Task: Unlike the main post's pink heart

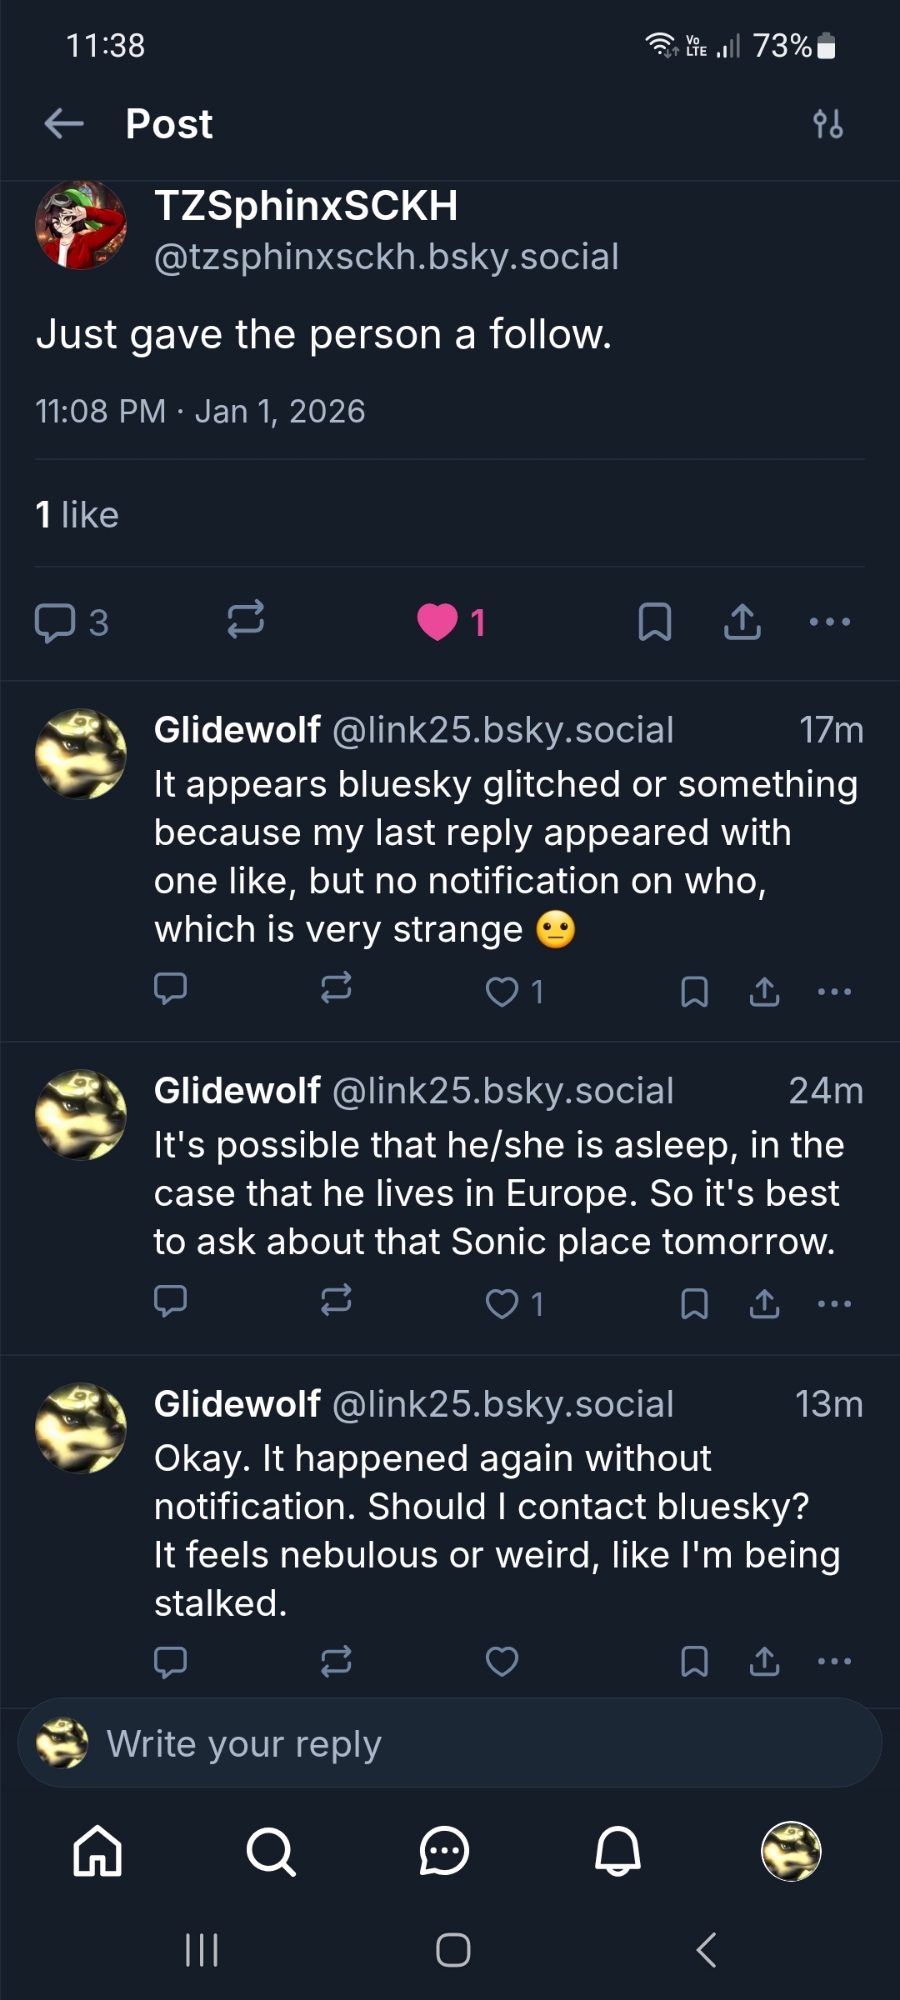Action: [437, 621]
